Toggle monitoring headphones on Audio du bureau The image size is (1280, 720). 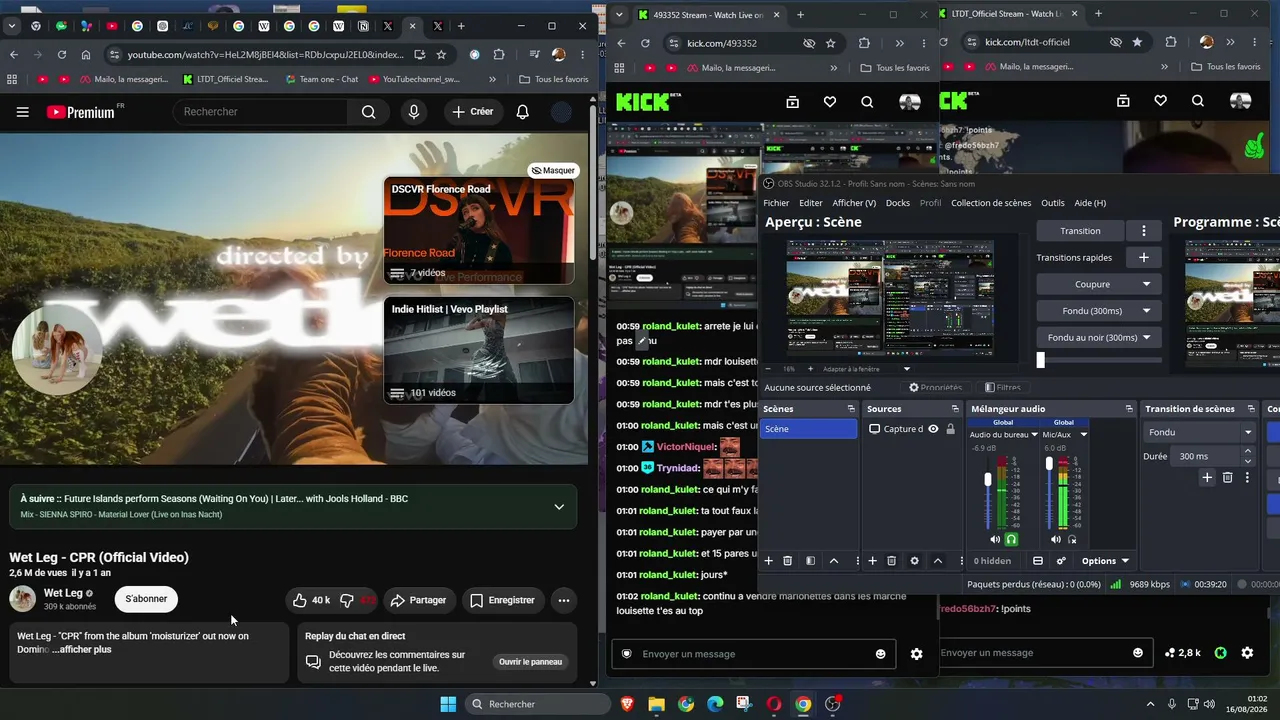coord(1011,539)
